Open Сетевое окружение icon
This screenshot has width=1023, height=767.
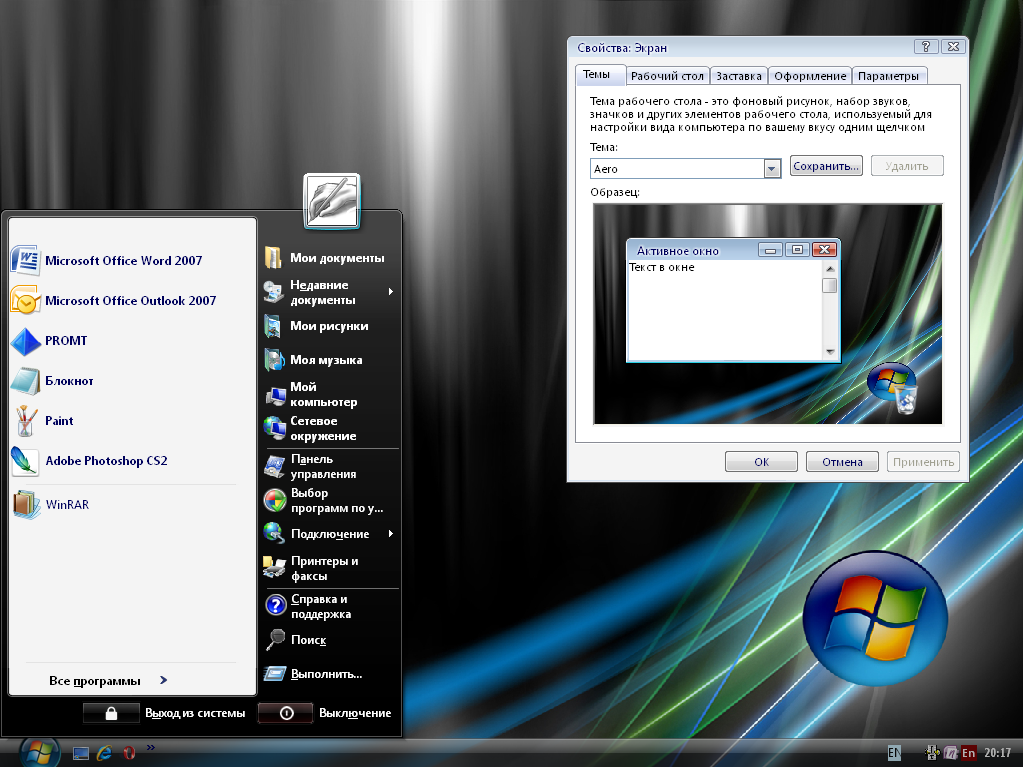(275, 428)
